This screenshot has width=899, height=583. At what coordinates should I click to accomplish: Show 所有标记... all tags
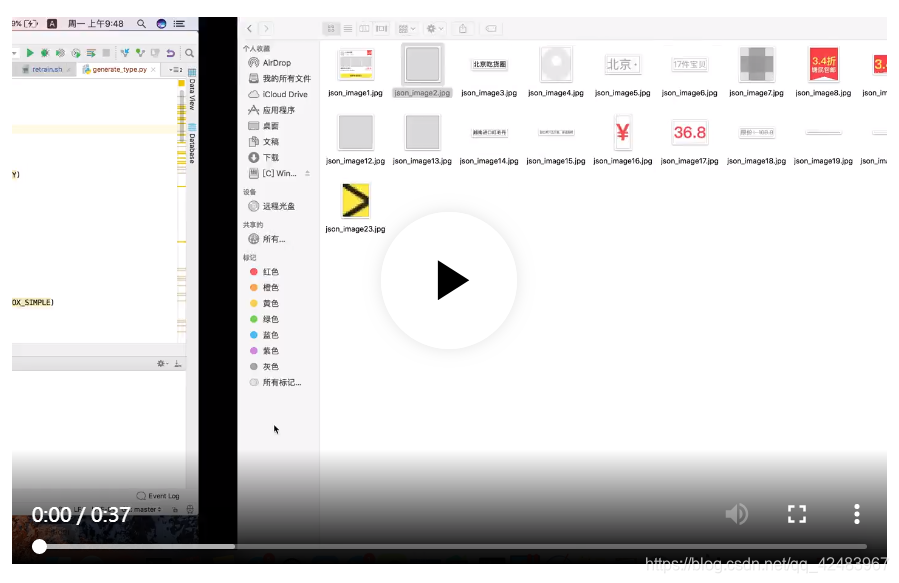coord(276,382)
